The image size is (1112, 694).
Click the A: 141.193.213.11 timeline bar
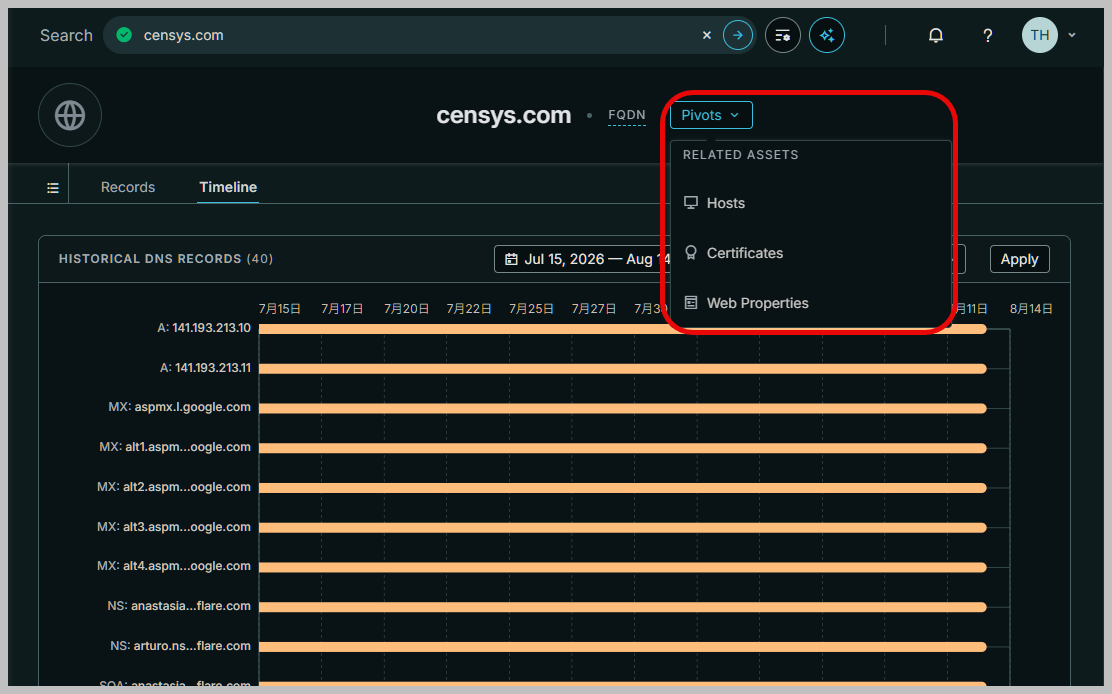(623, 369)
